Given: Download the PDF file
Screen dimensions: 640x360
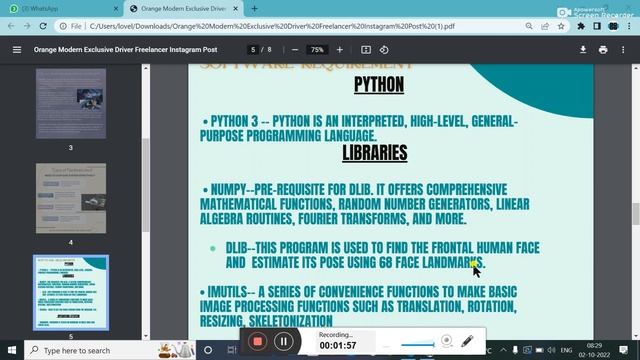Looking at the screenshot, I should (x=583, y=50).
